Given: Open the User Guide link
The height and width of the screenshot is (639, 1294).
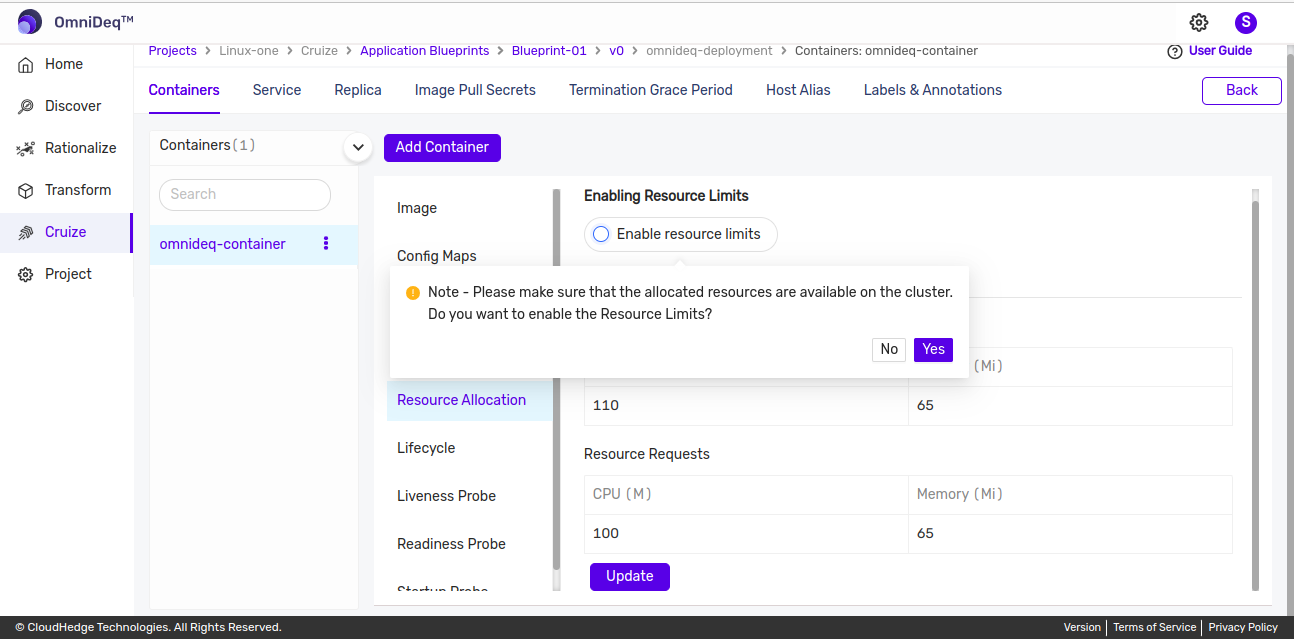Looking at the screenshot, I should tap(1220, 51).
